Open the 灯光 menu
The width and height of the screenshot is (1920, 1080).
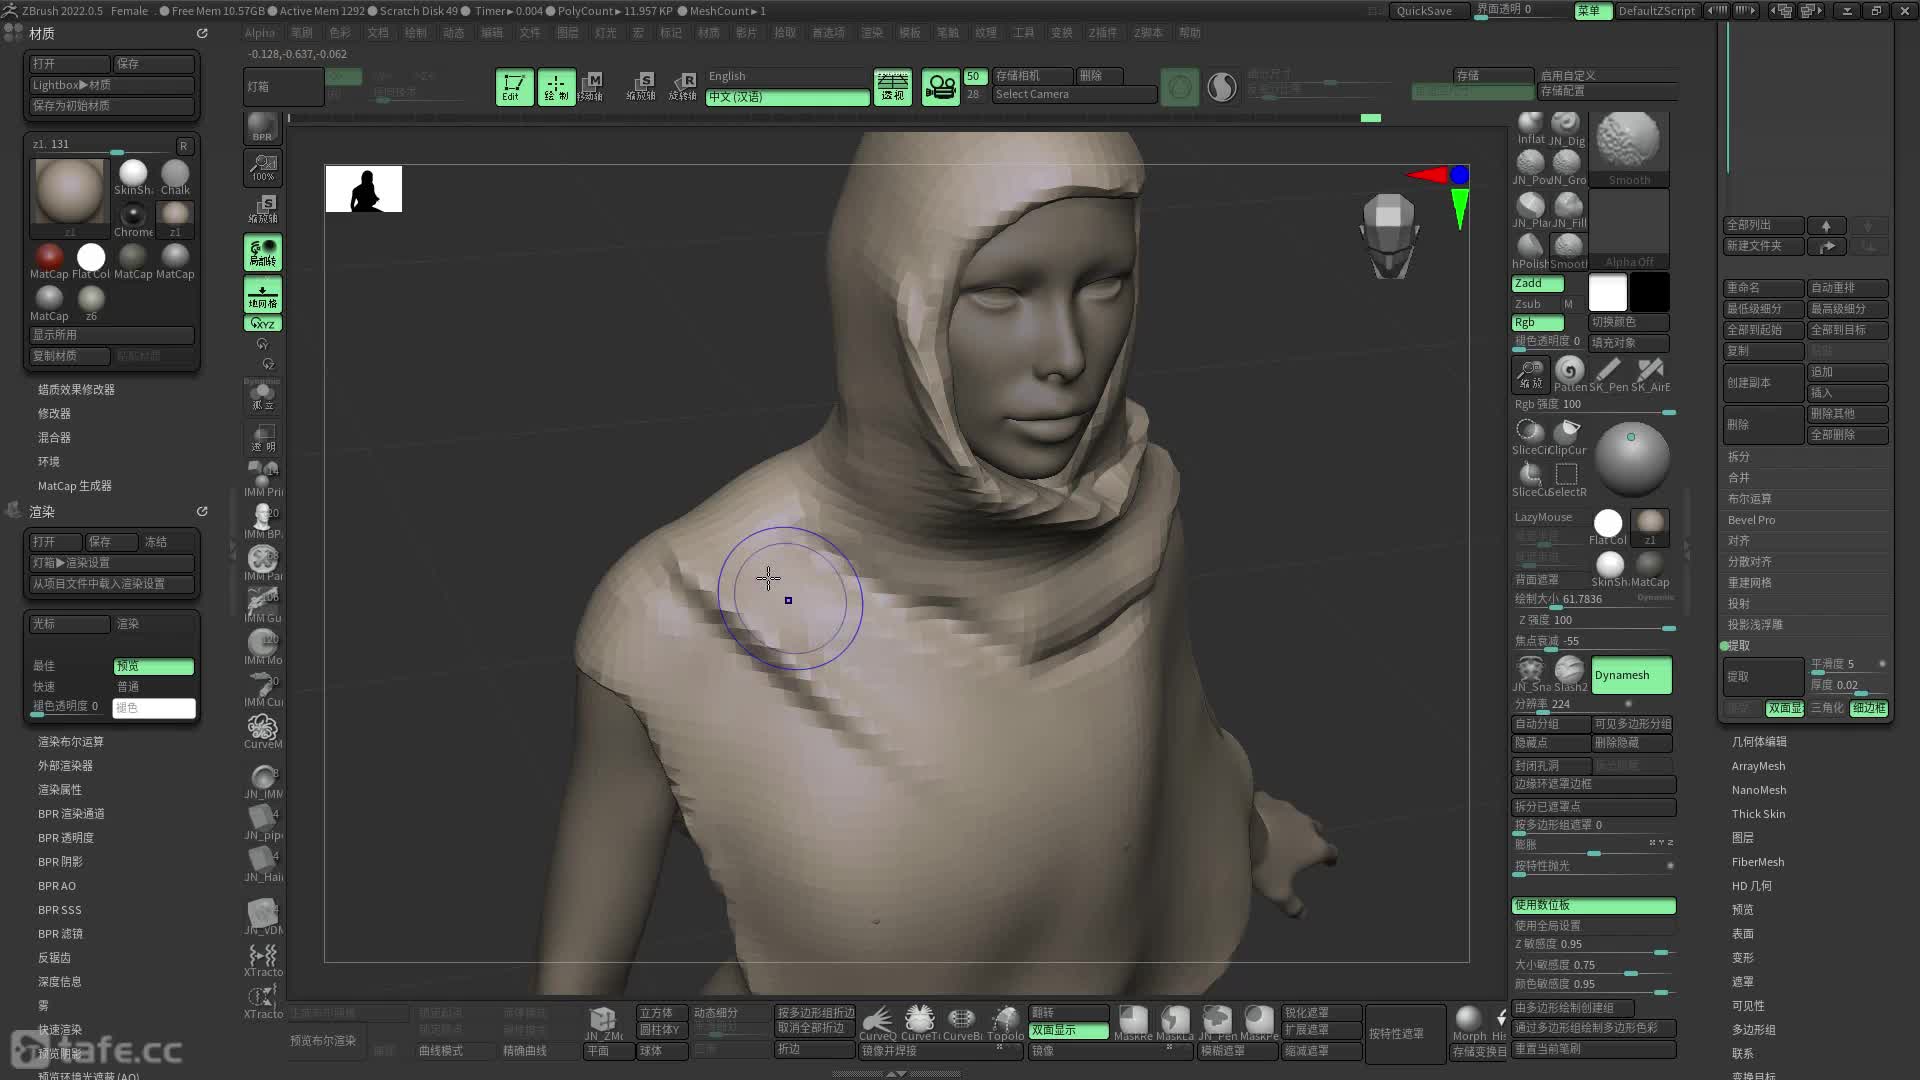click(605, 33)
